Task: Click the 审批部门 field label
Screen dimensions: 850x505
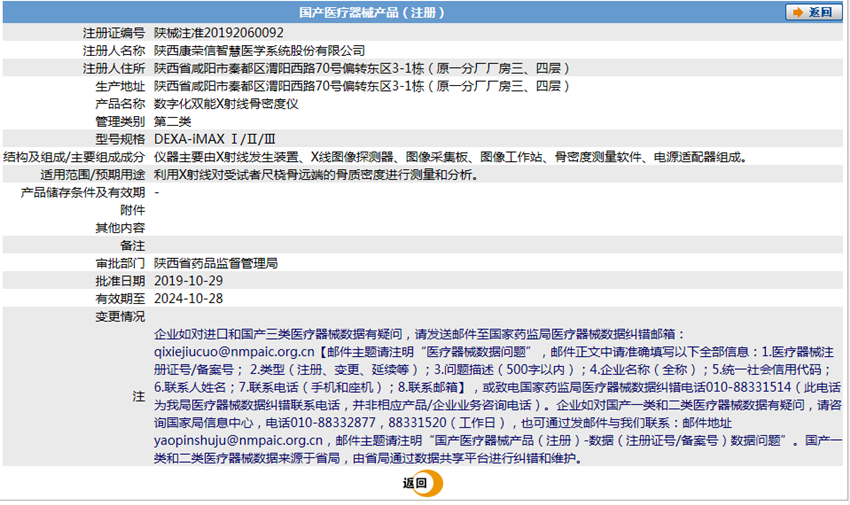Action: click(x=120, y=263)
